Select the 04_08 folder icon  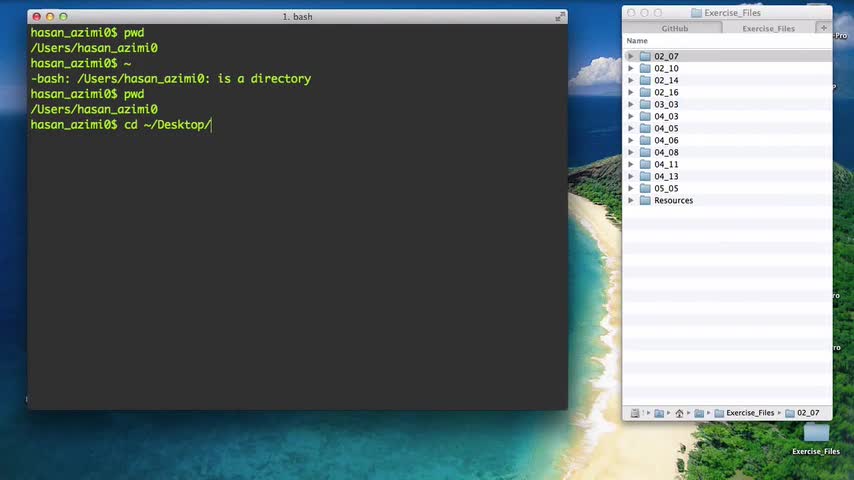click(645, 152)
